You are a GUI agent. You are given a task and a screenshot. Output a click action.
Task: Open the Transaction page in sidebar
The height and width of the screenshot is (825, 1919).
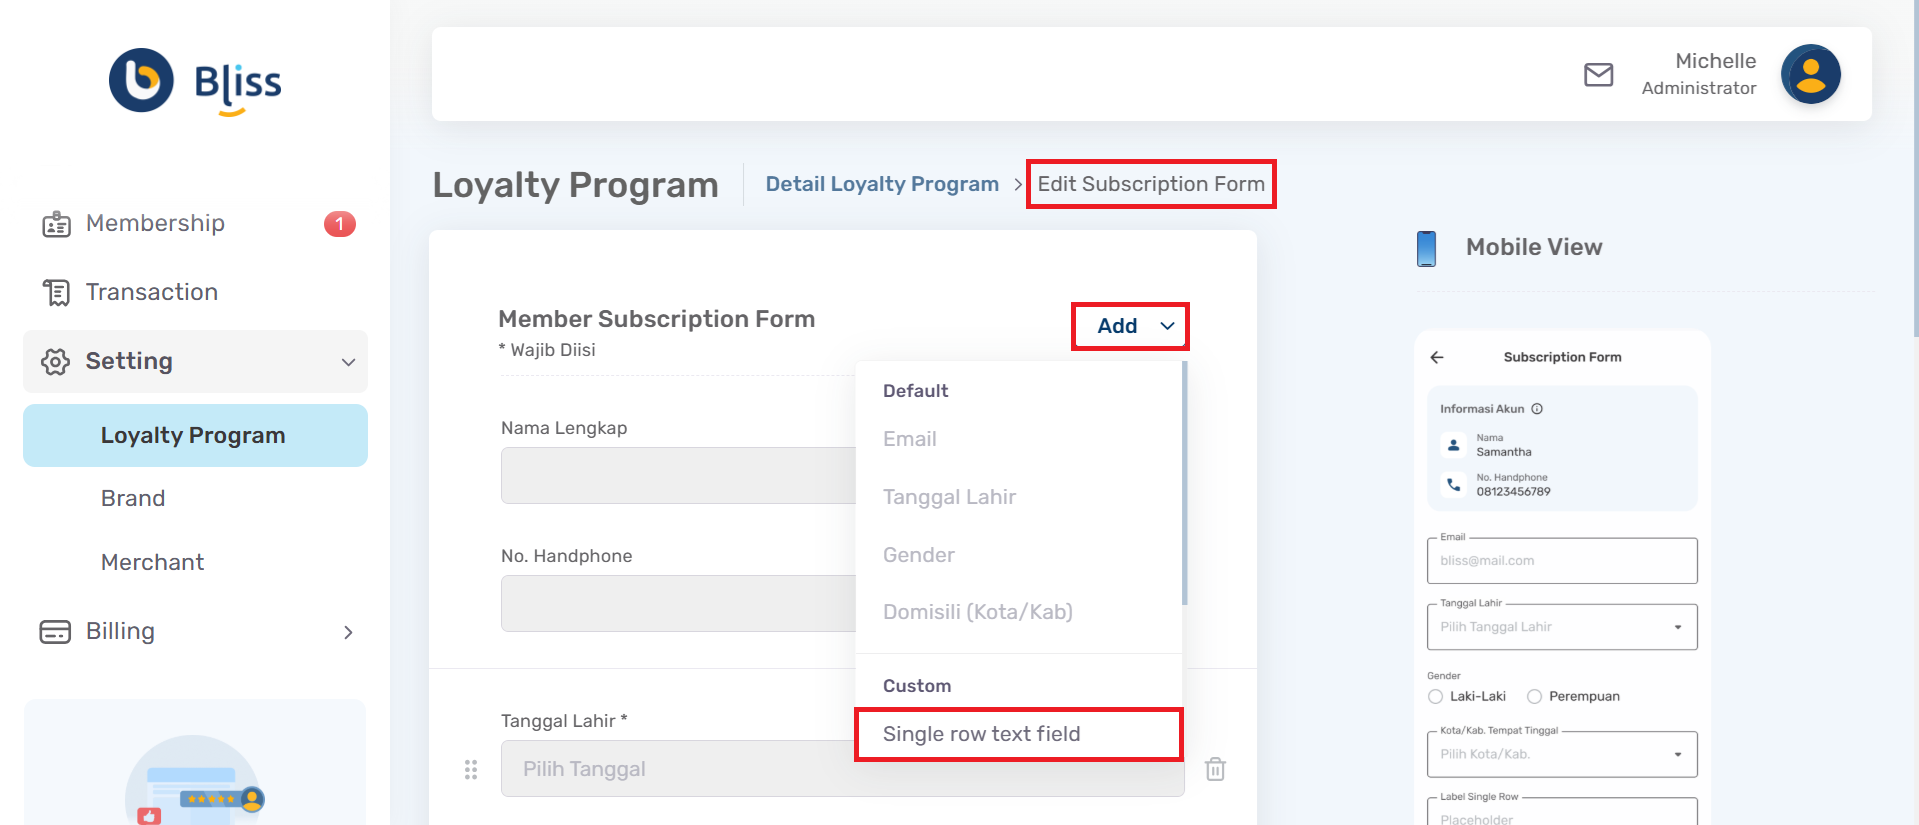[x=152, y=292]
